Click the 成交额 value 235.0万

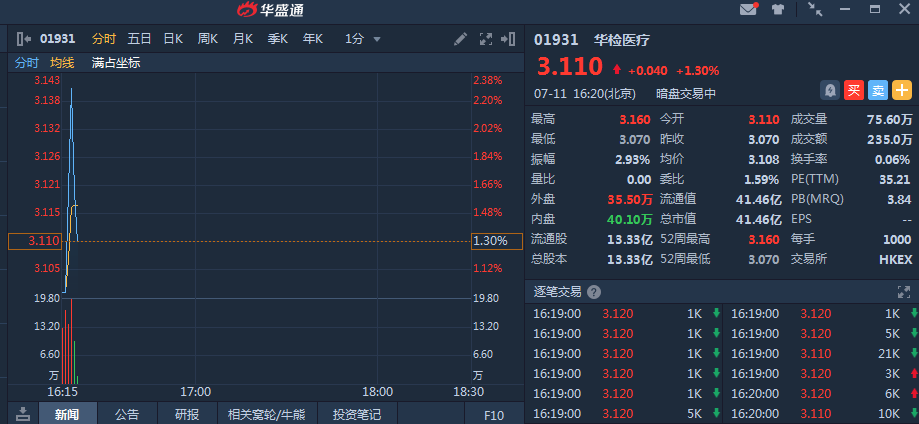(890, 140)
